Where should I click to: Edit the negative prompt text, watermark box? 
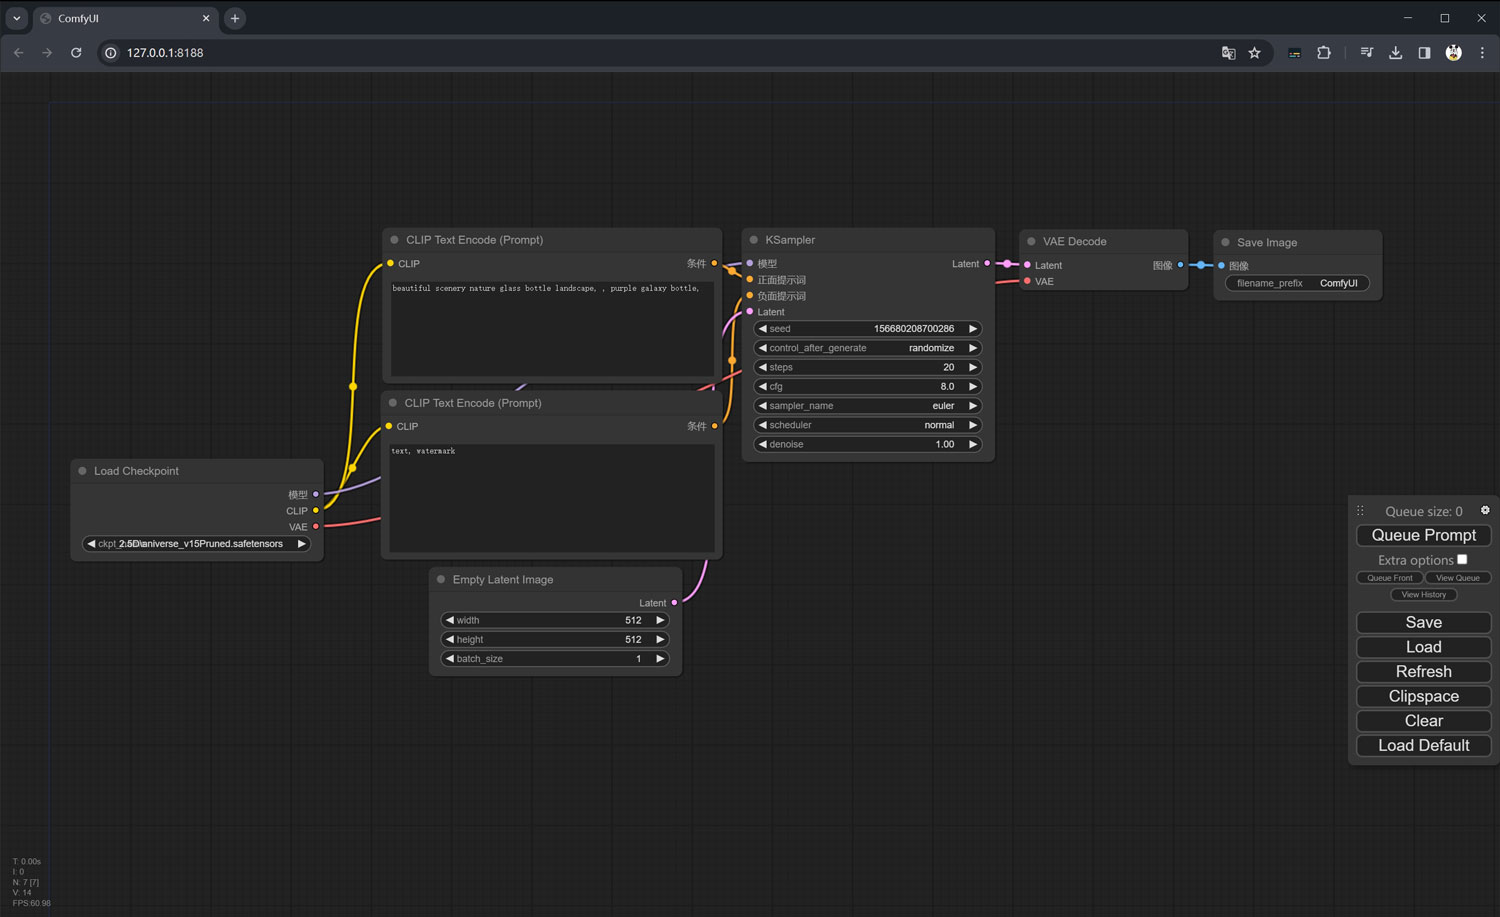552,498
